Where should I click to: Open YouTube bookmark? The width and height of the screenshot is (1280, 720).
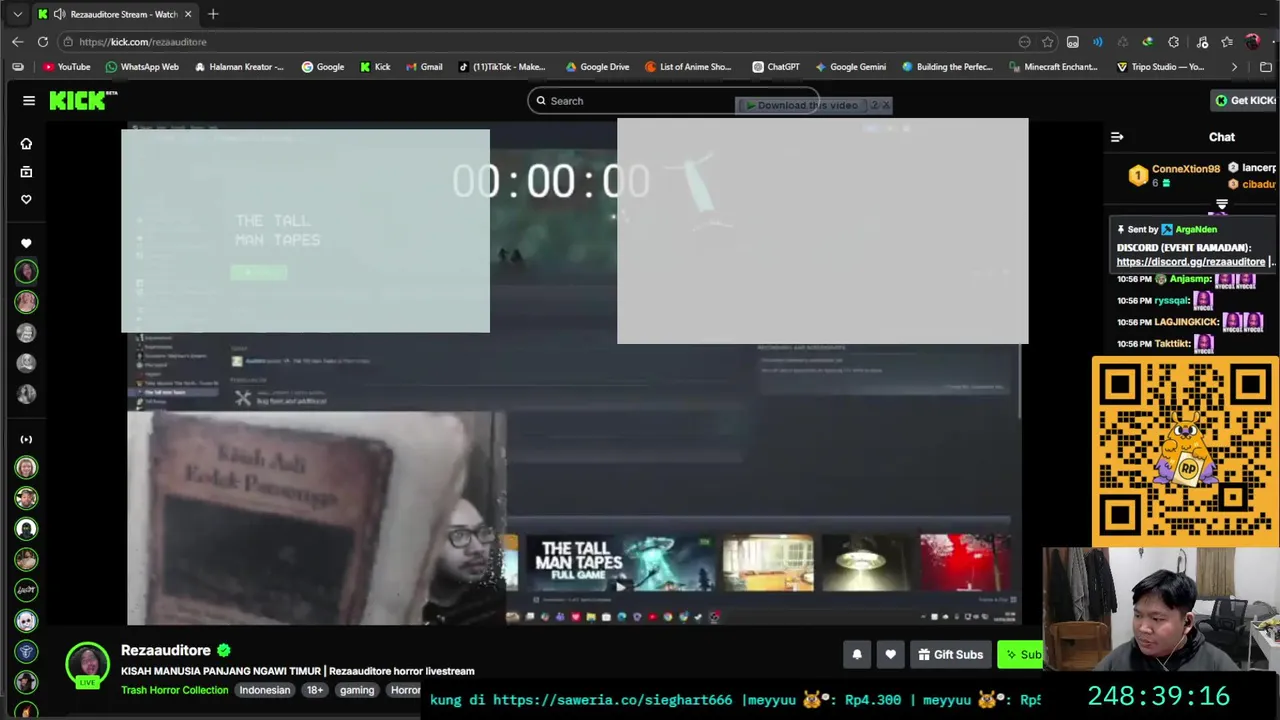click(66, 67)
